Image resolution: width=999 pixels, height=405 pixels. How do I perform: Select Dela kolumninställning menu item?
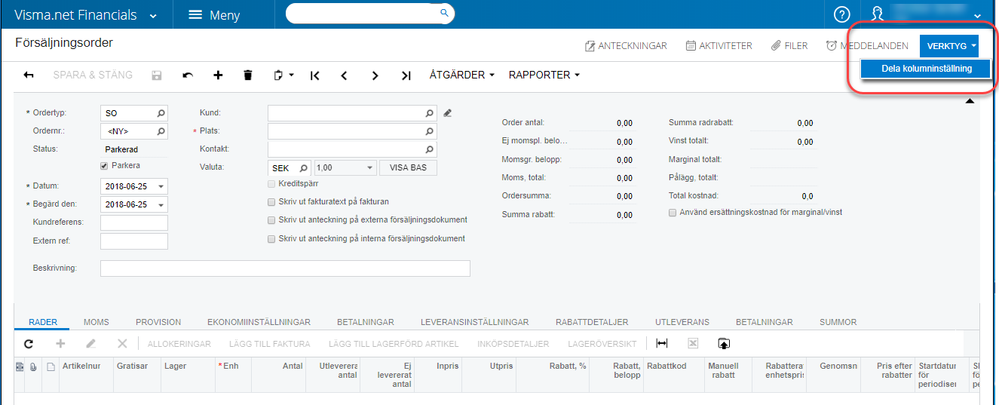pos(926,69)
